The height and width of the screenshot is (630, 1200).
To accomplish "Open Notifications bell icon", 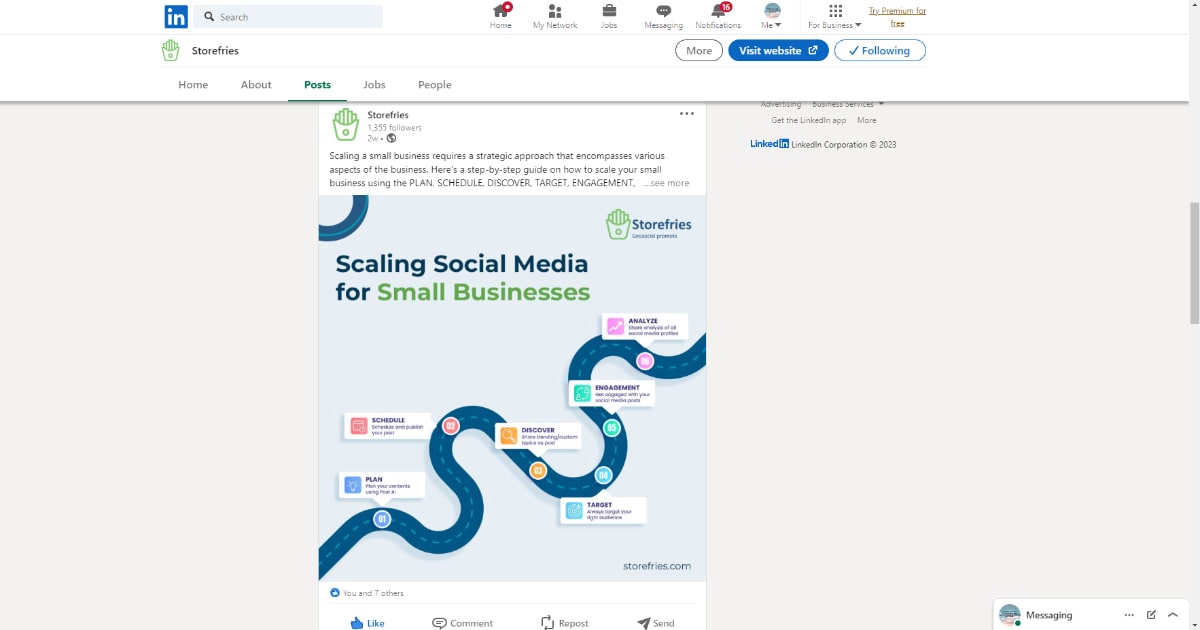I will pyautogui.click(x=718, y=11).
